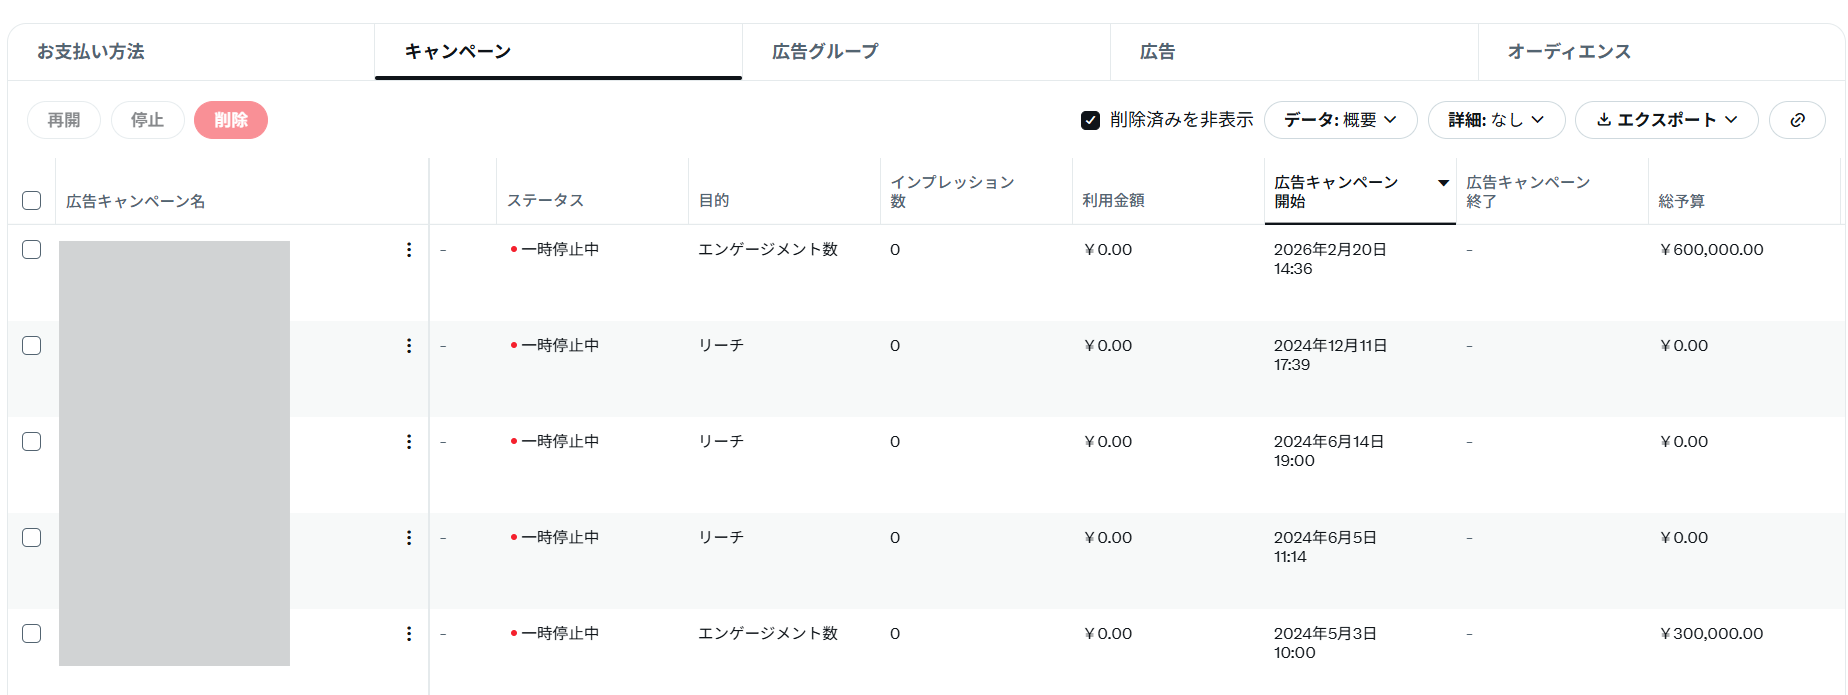Expand the データ: 概要 dropdown
The image size is (1848, 695).
point(1340,120)
